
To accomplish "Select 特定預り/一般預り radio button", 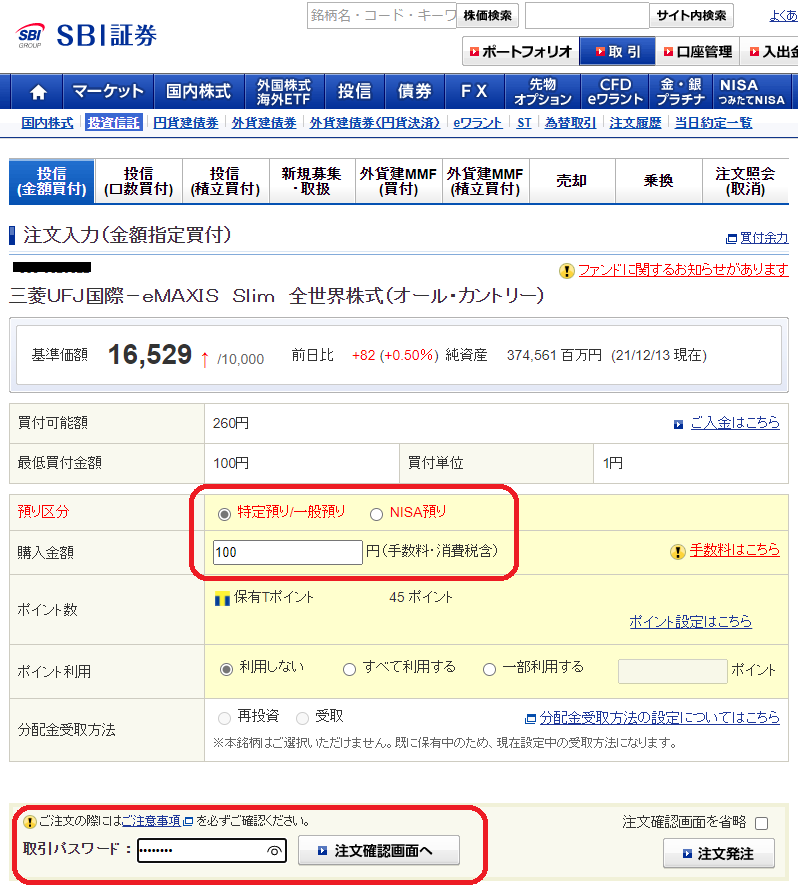I will tap(225, 514).
